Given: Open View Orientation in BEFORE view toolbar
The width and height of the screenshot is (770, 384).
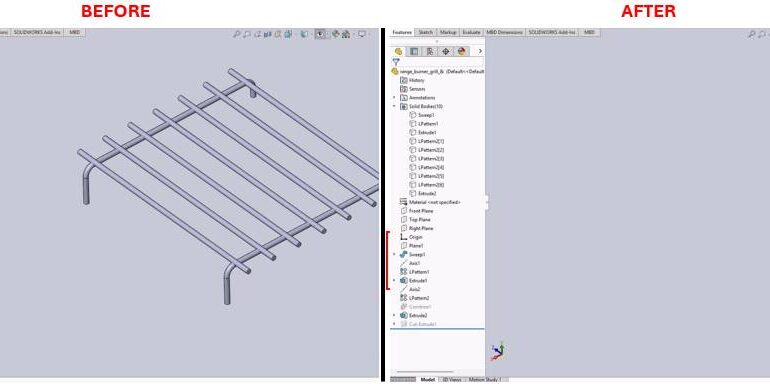Looking at the screenshot, I should (289, 34).
